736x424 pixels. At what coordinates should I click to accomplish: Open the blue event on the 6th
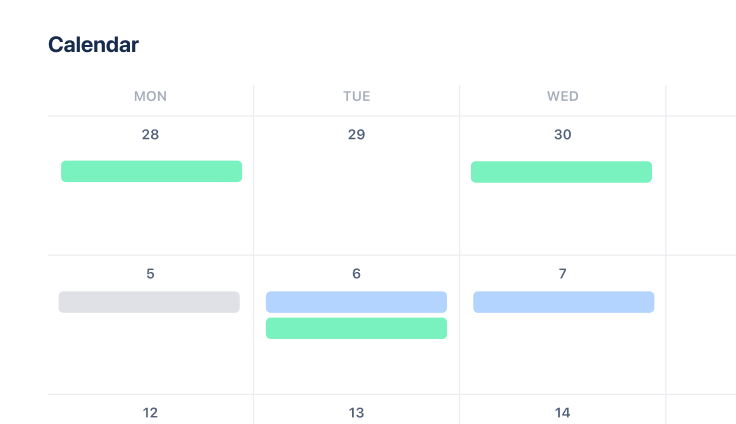pyautogui.click(x=356, y=302)
